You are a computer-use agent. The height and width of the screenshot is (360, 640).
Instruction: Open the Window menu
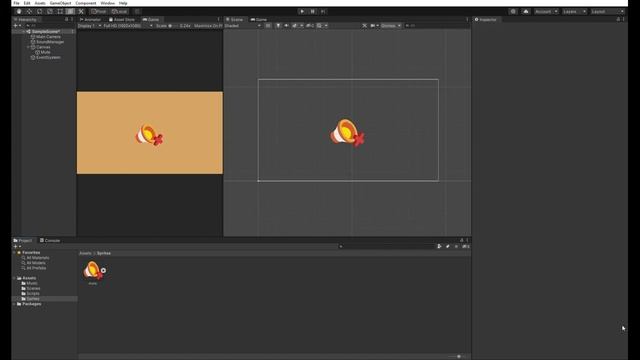pyautogui.click(x=108, y=3)
